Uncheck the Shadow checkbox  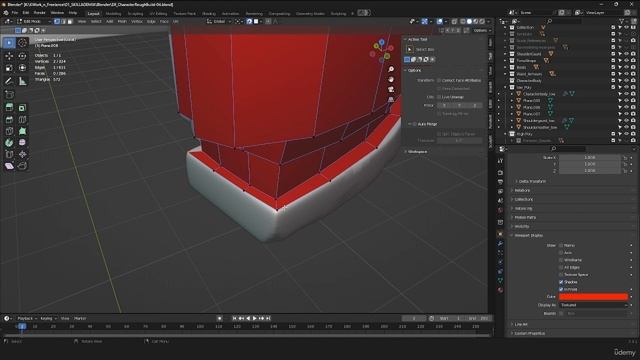tap(561, 282)
